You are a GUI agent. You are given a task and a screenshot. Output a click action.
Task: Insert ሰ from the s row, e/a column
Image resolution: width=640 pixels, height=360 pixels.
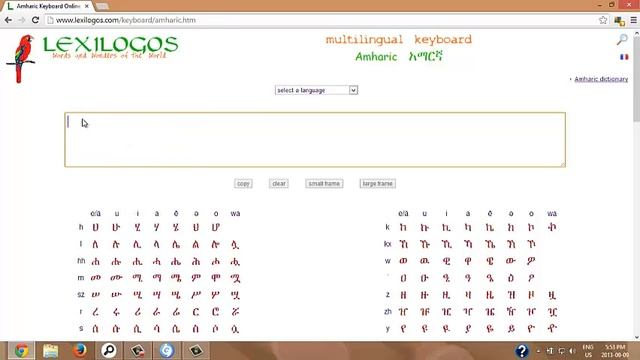[96, 329]
